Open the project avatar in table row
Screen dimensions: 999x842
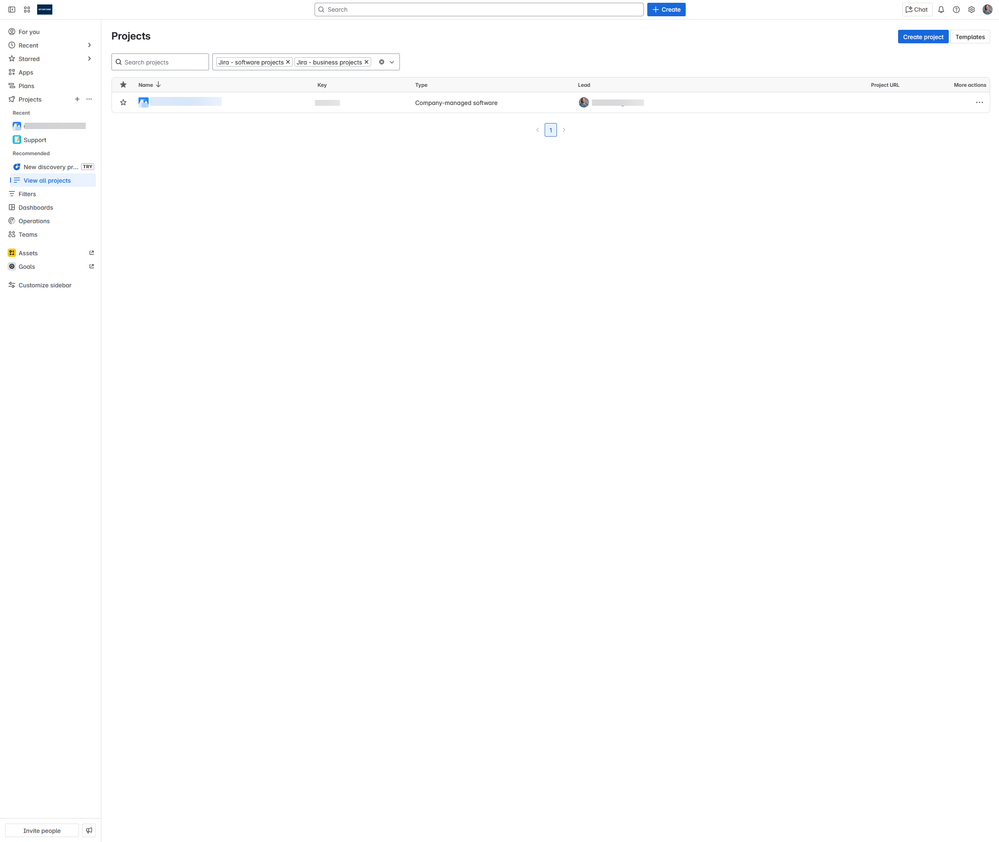tap(143, 102)
